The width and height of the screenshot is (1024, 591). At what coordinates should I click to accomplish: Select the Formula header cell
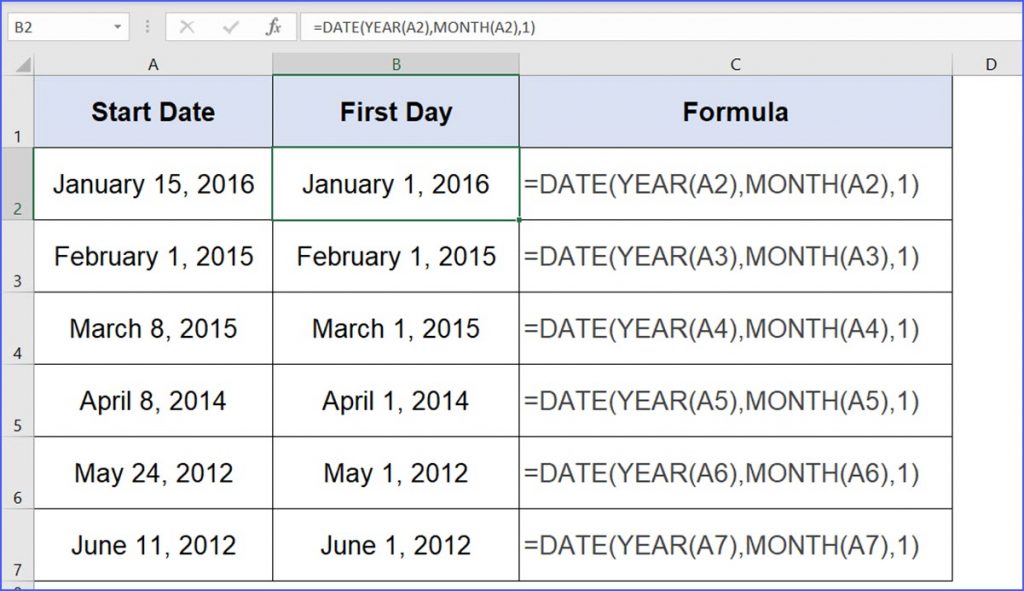point(735,112)
